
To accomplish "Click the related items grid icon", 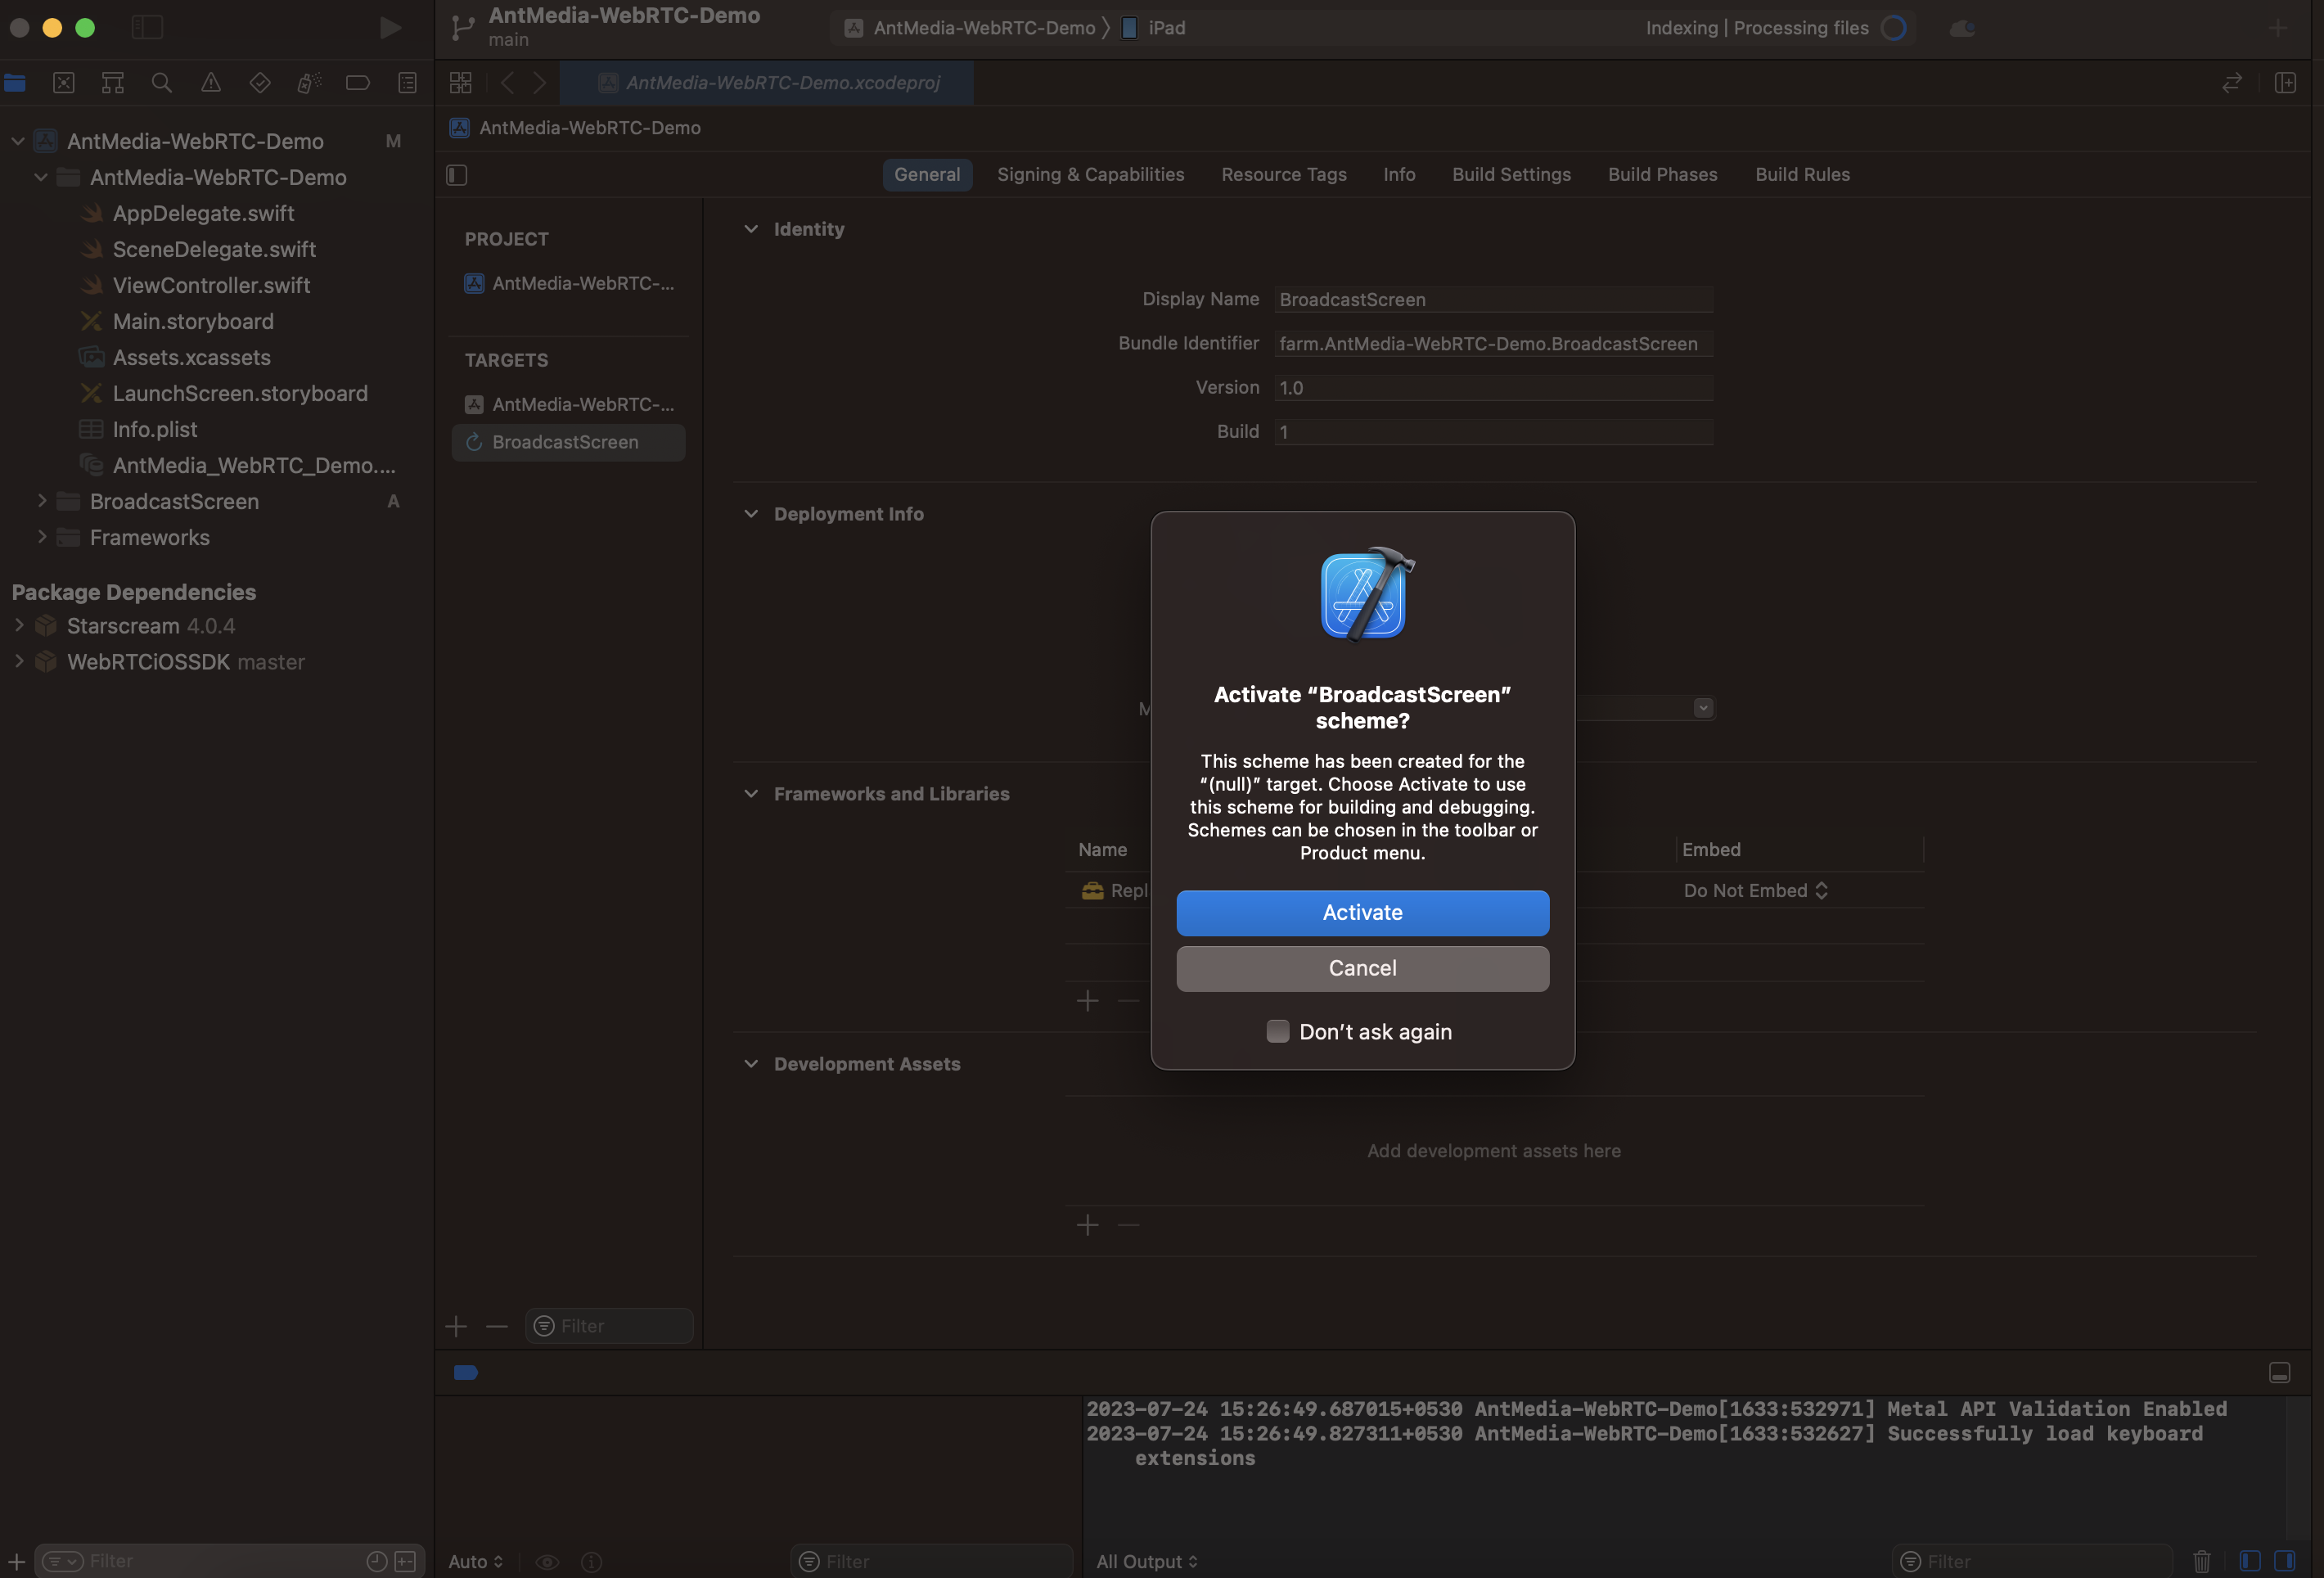I will [x=461, y=83].
